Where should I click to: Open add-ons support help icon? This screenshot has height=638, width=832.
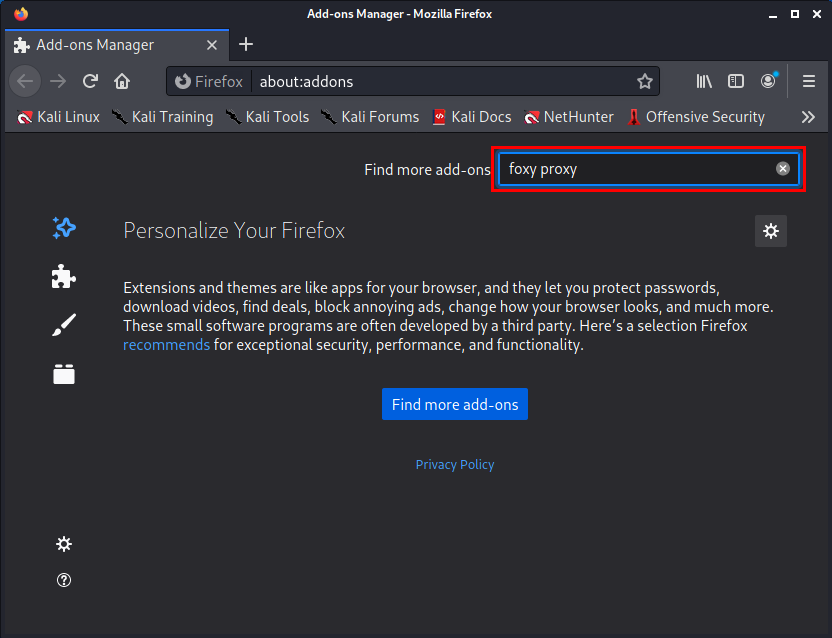tap(64, 580)
